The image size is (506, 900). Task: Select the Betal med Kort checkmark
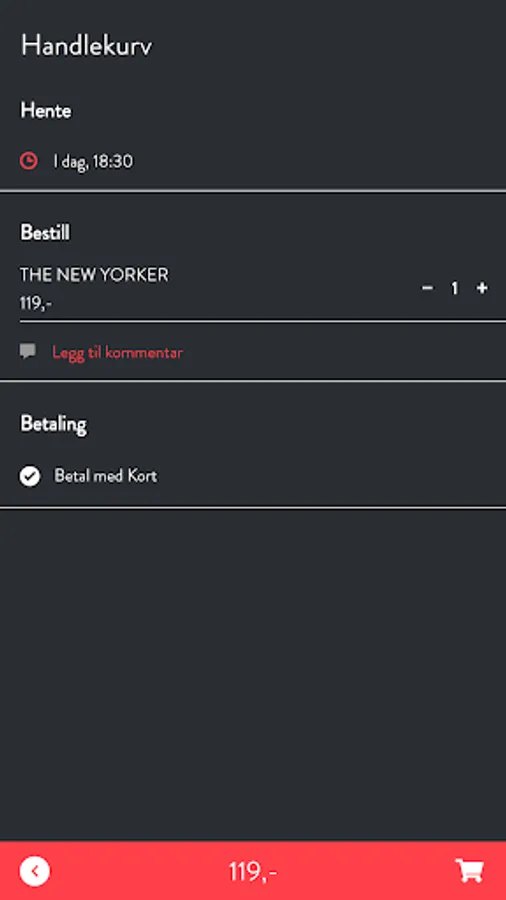(30, 476)
